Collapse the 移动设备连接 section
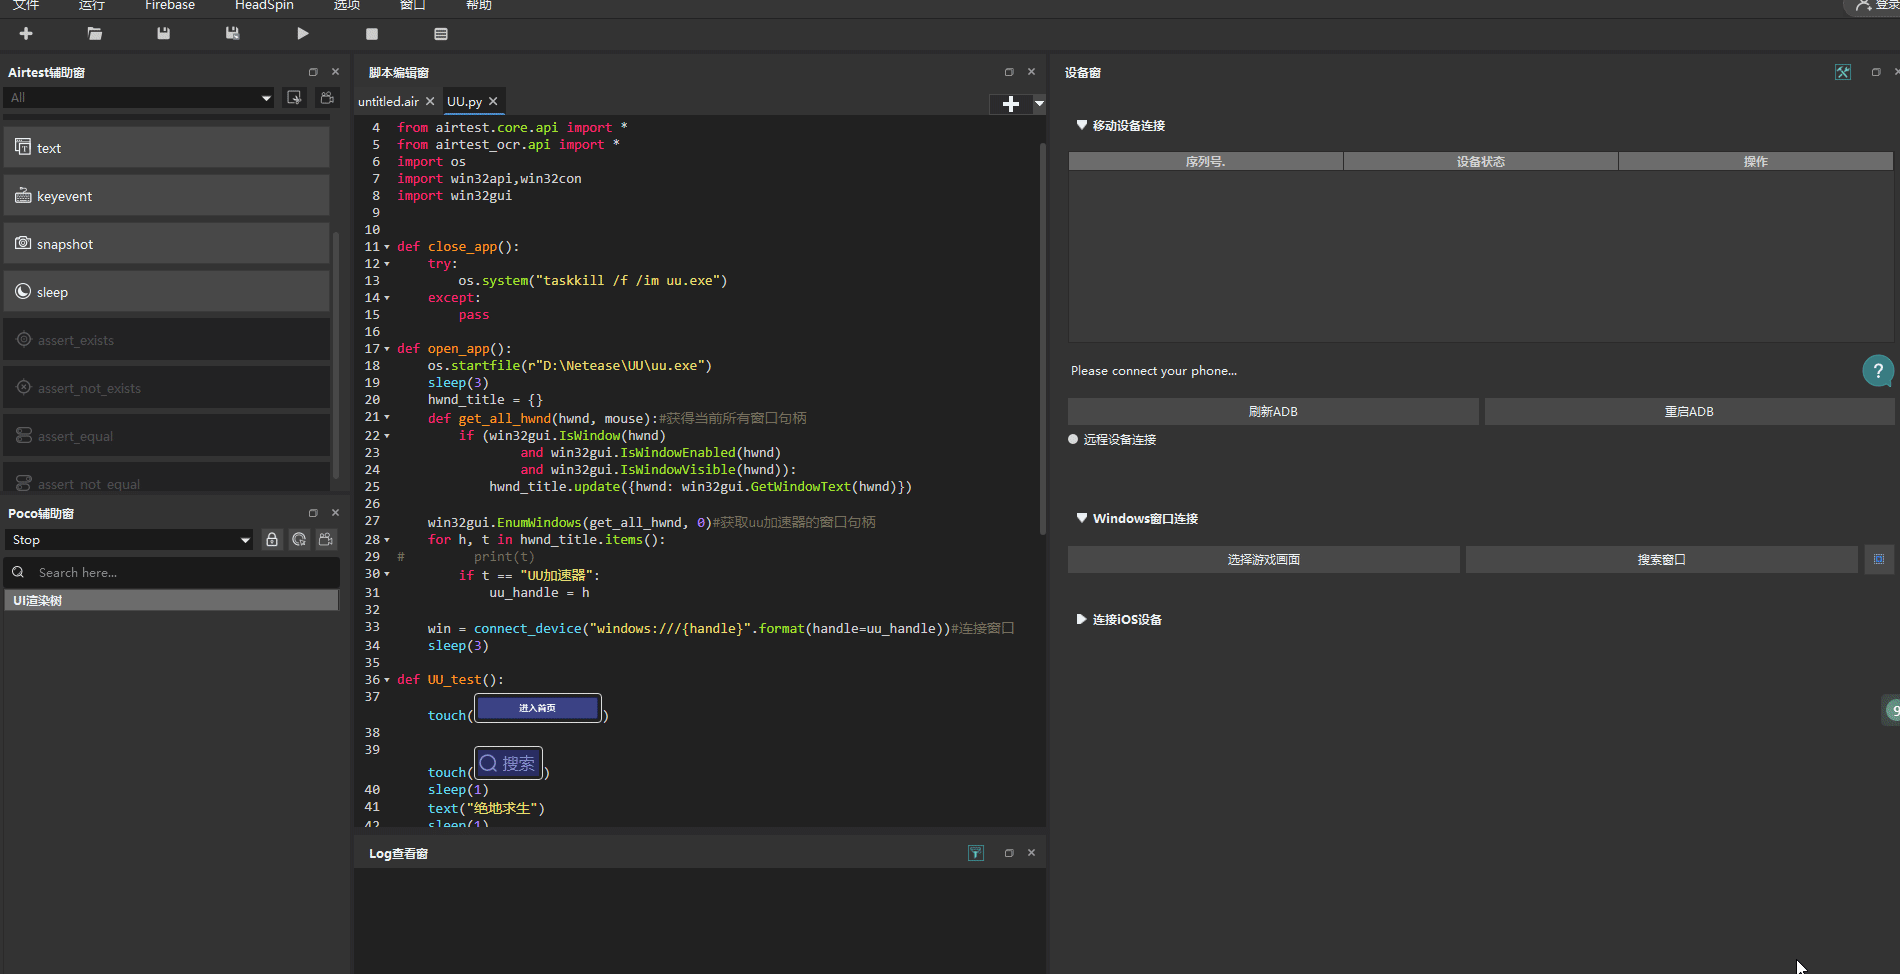1900x974 pixels. (x=1081, y=125)
